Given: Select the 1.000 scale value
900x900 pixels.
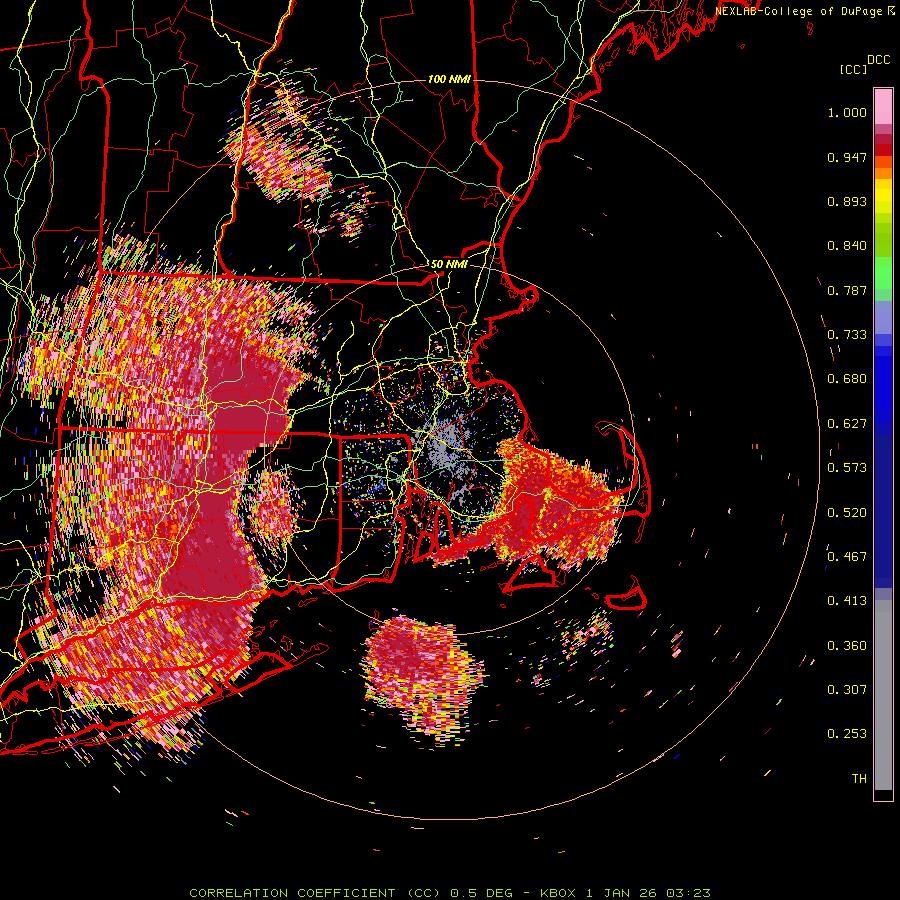Looking at the screenshot, I should pos(847,112).
